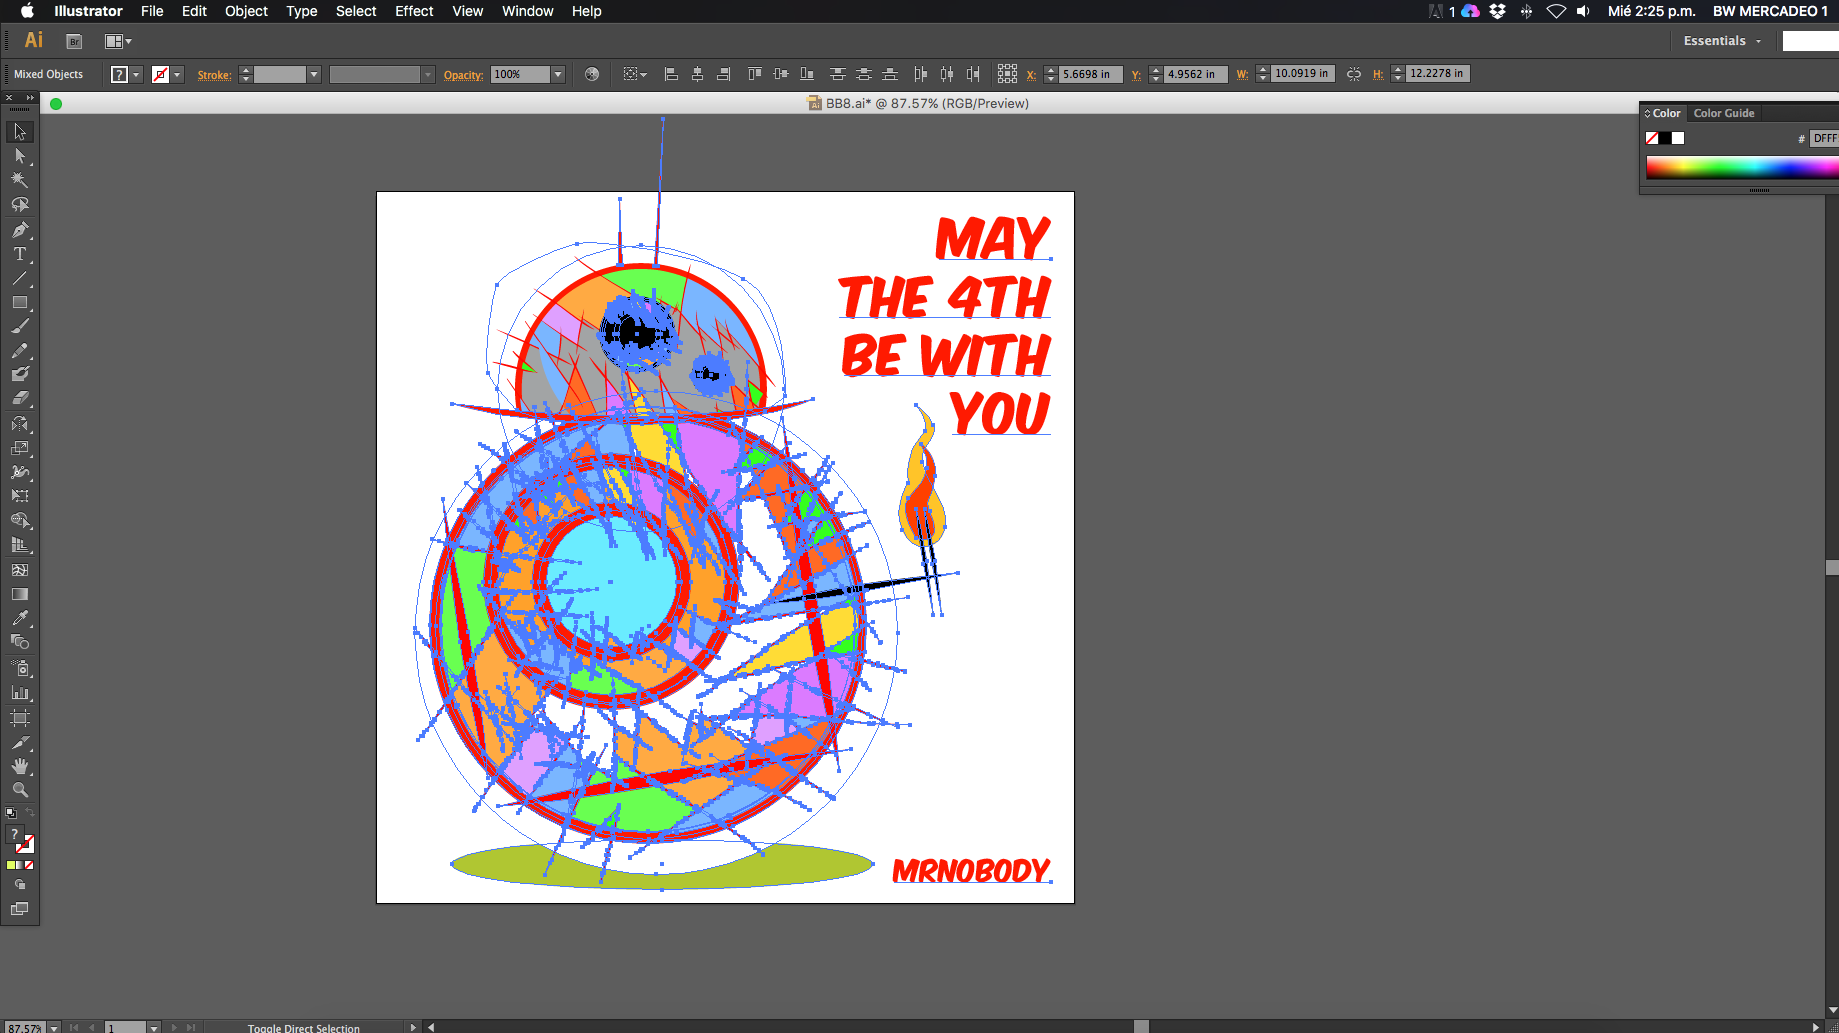The height and width of the screenshot is (1033, 1839).
Task: Reset to default fill and stroke
Action: pyautogui.click(x=10, y=814)
